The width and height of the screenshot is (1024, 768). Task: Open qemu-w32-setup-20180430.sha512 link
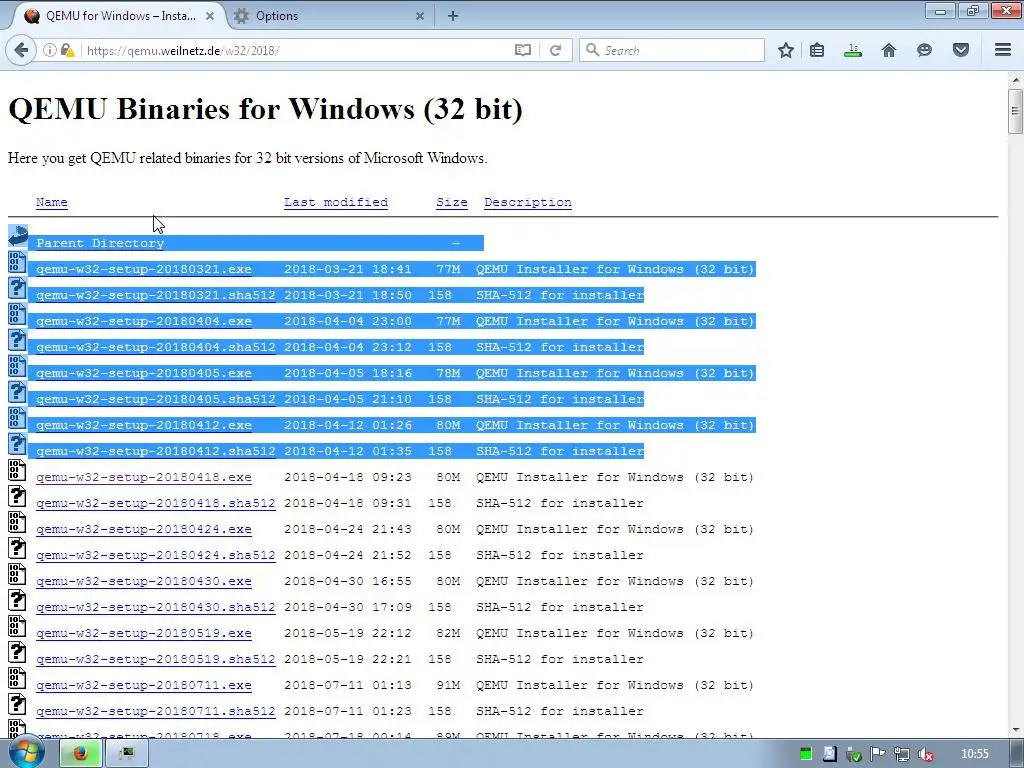point(155,607)
